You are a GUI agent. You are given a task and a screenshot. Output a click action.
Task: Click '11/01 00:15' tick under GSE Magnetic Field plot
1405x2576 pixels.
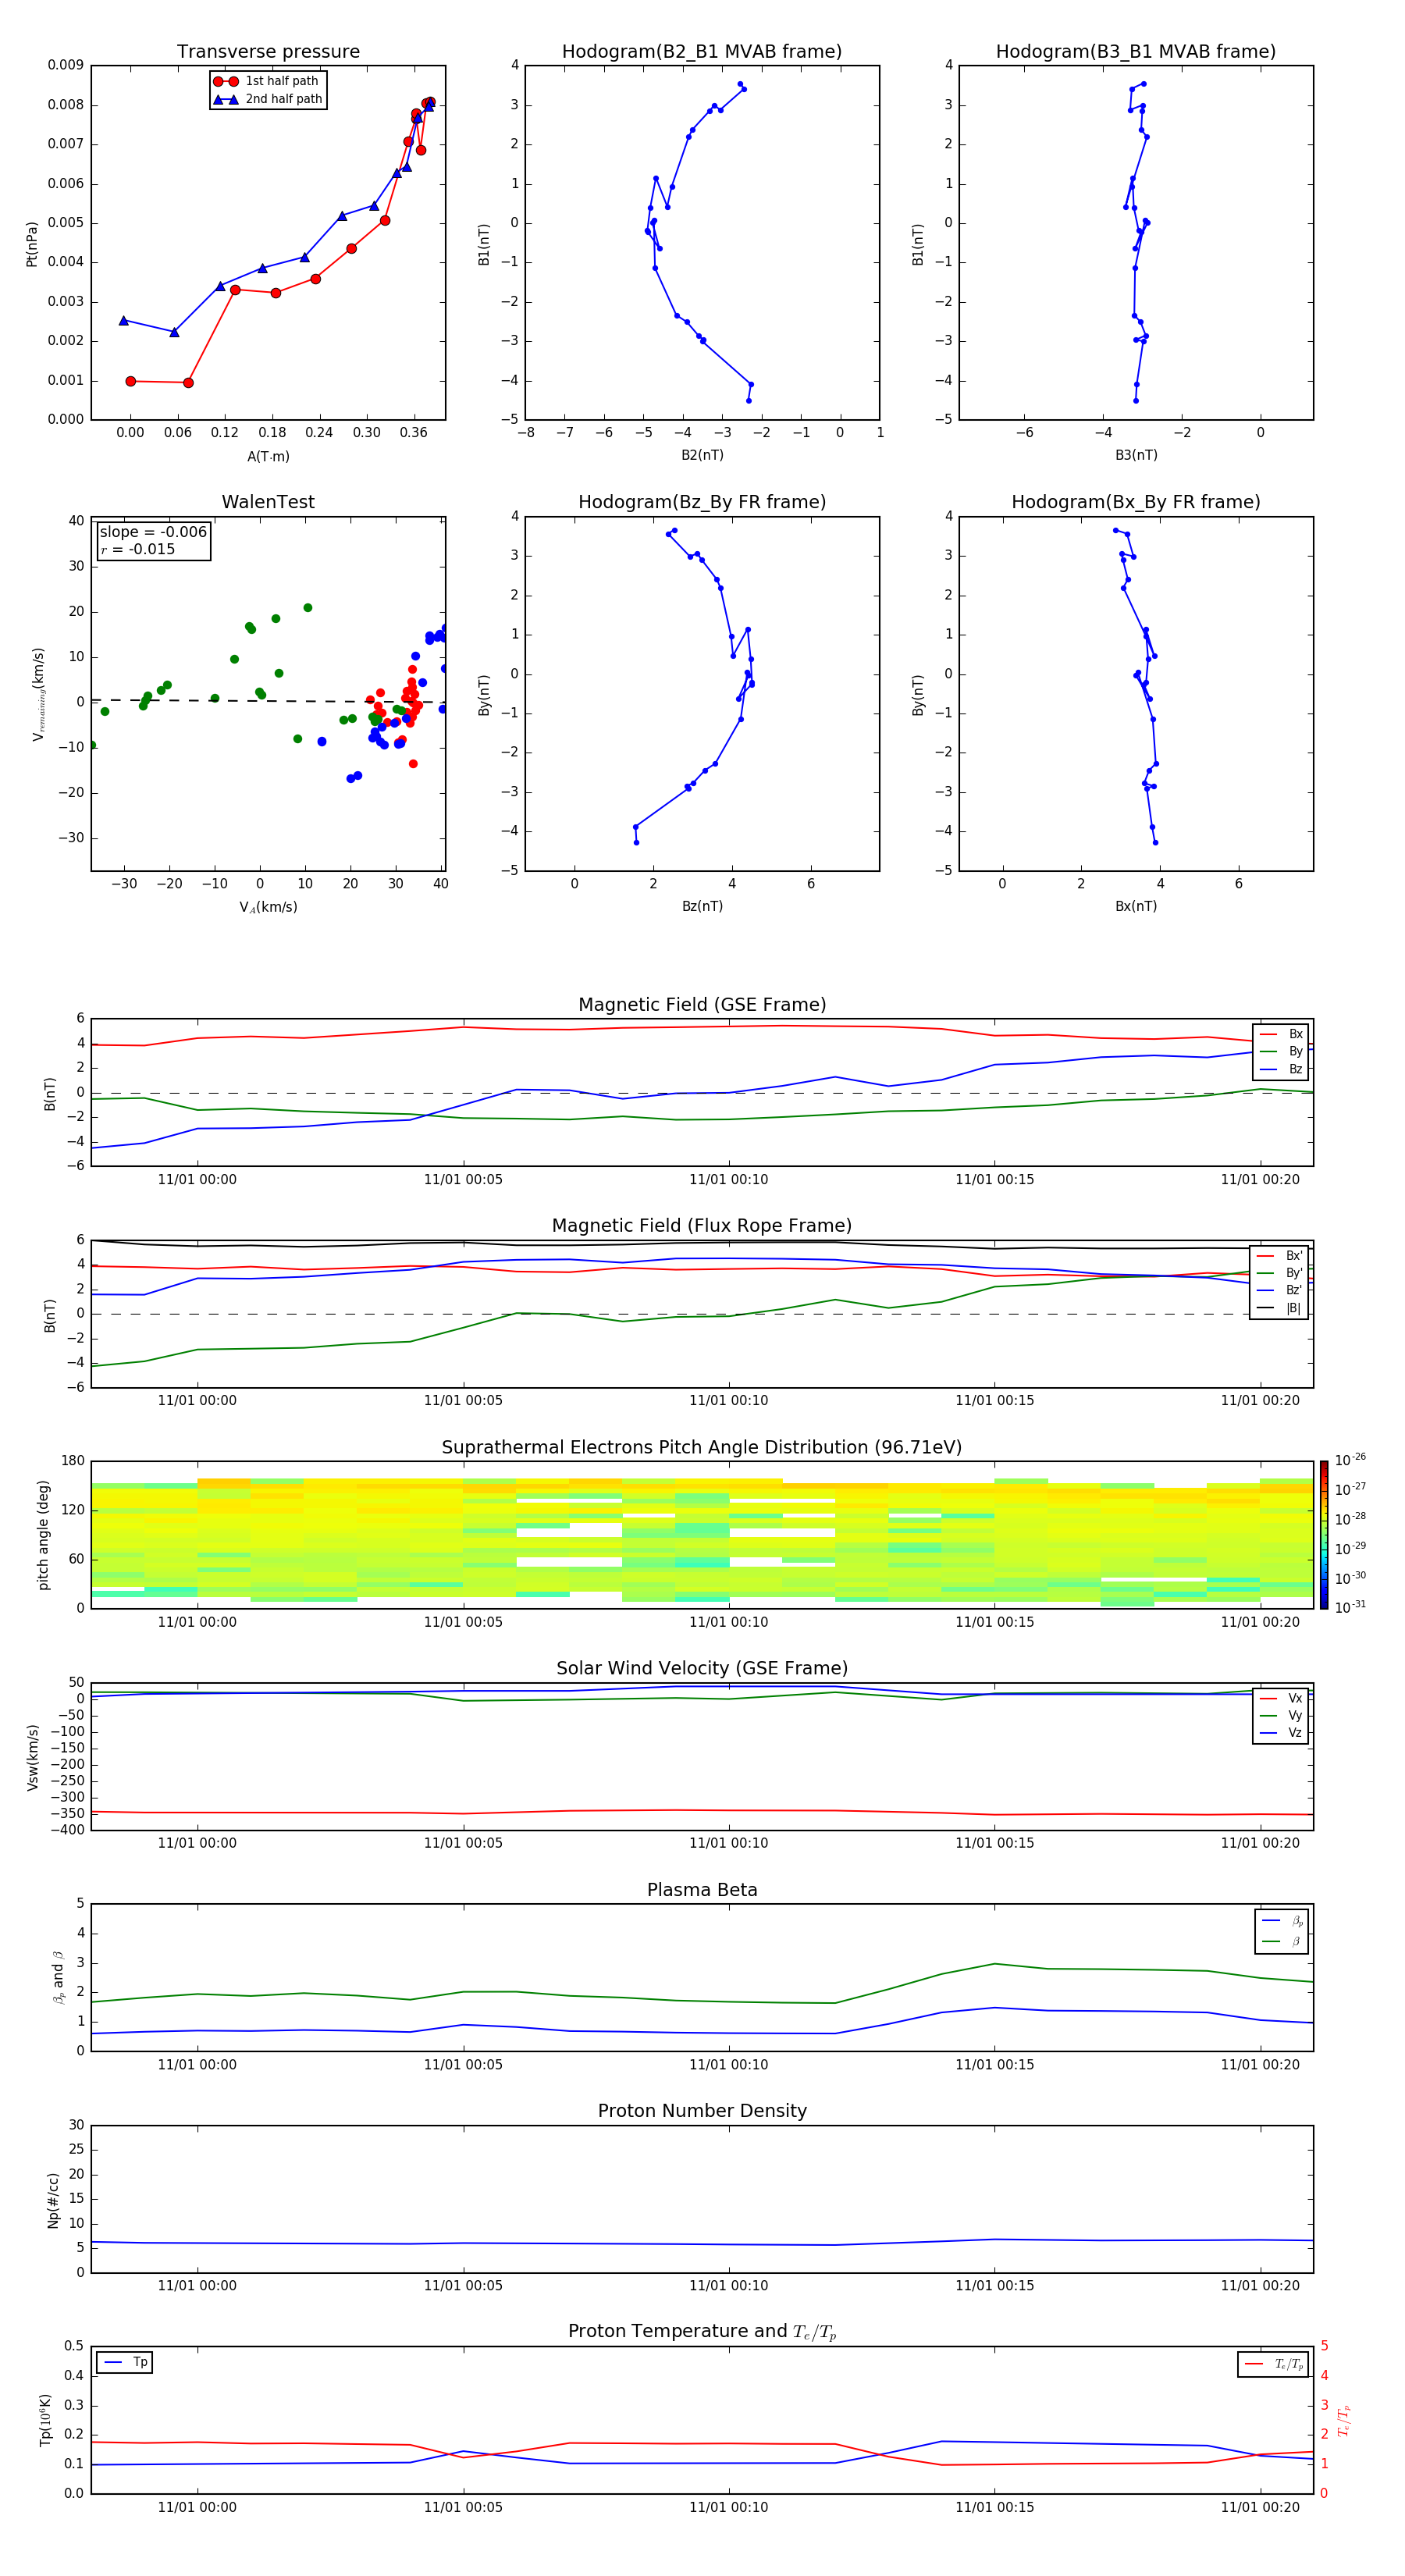pos(995,1180)
